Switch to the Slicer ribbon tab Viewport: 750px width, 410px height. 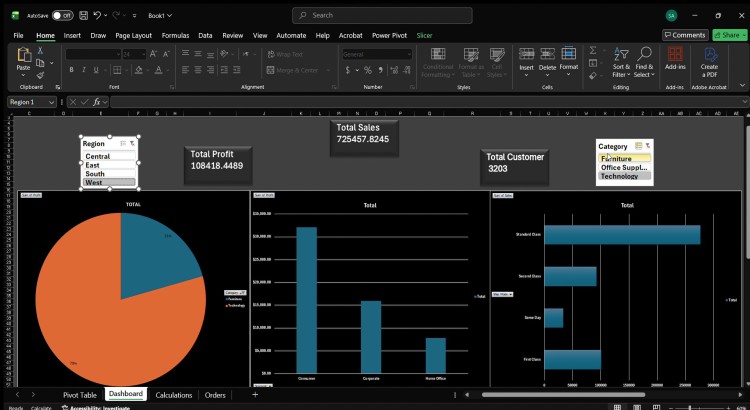[x=424, y=35]
